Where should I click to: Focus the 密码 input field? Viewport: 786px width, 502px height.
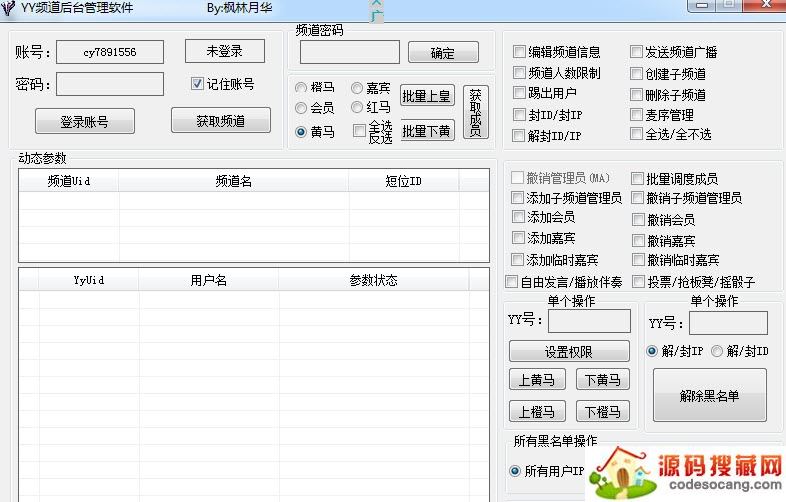click(x=110, y=84)
